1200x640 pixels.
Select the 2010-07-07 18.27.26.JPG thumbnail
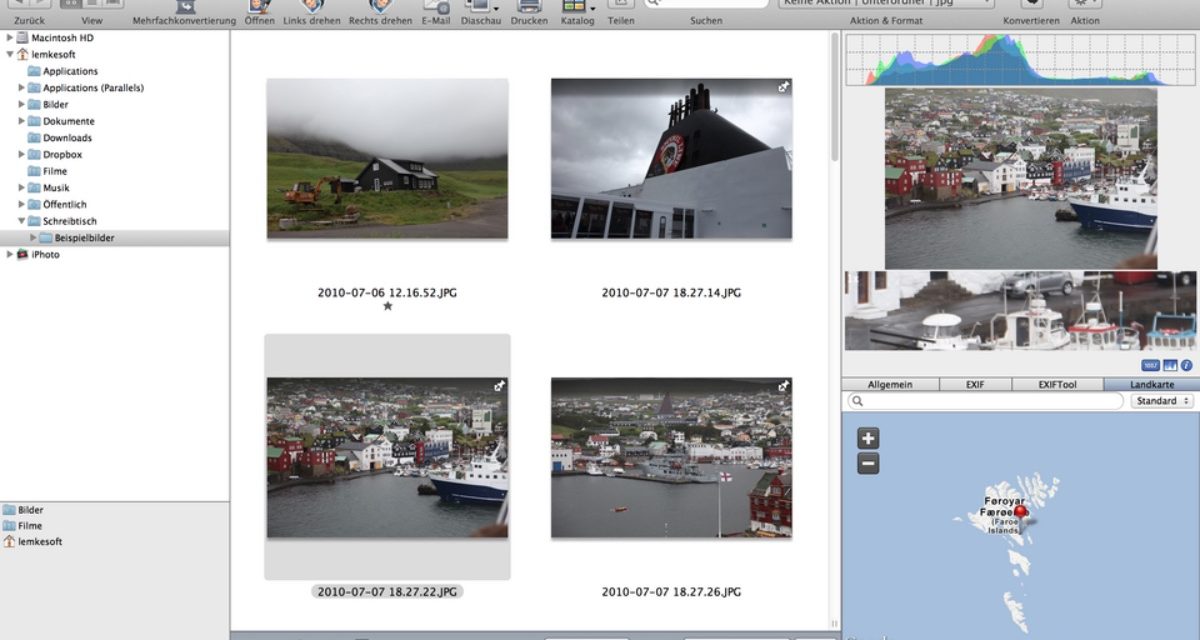tap(671, 457)
